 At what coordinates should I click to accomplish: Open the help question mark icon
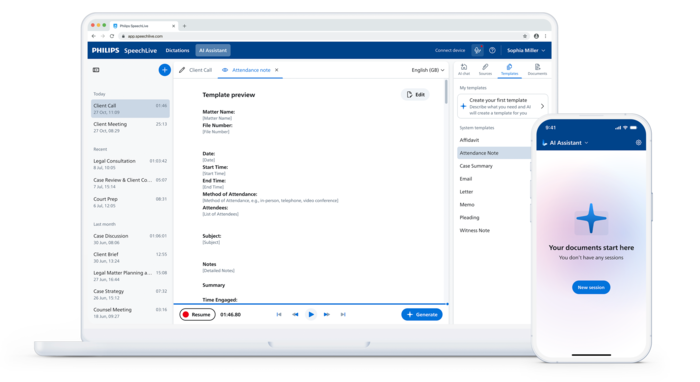coord(492,50)
